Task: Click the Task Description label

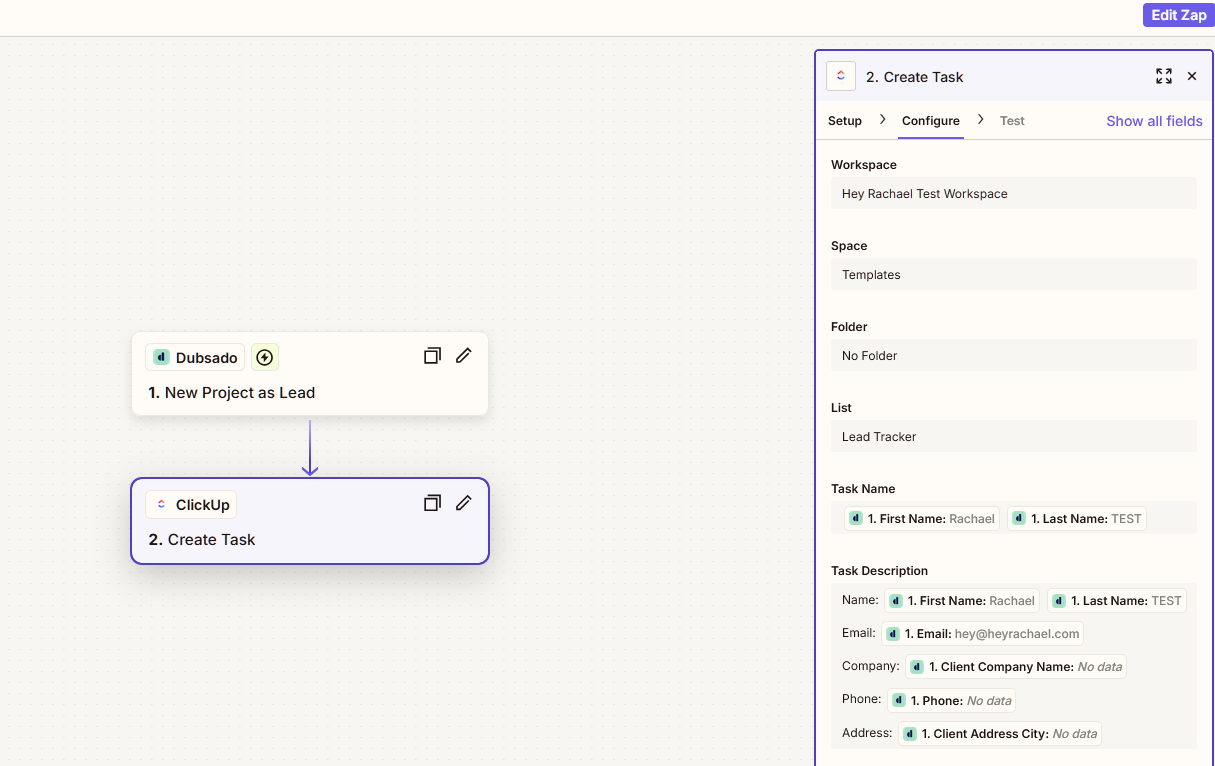Action: (880, 571)
